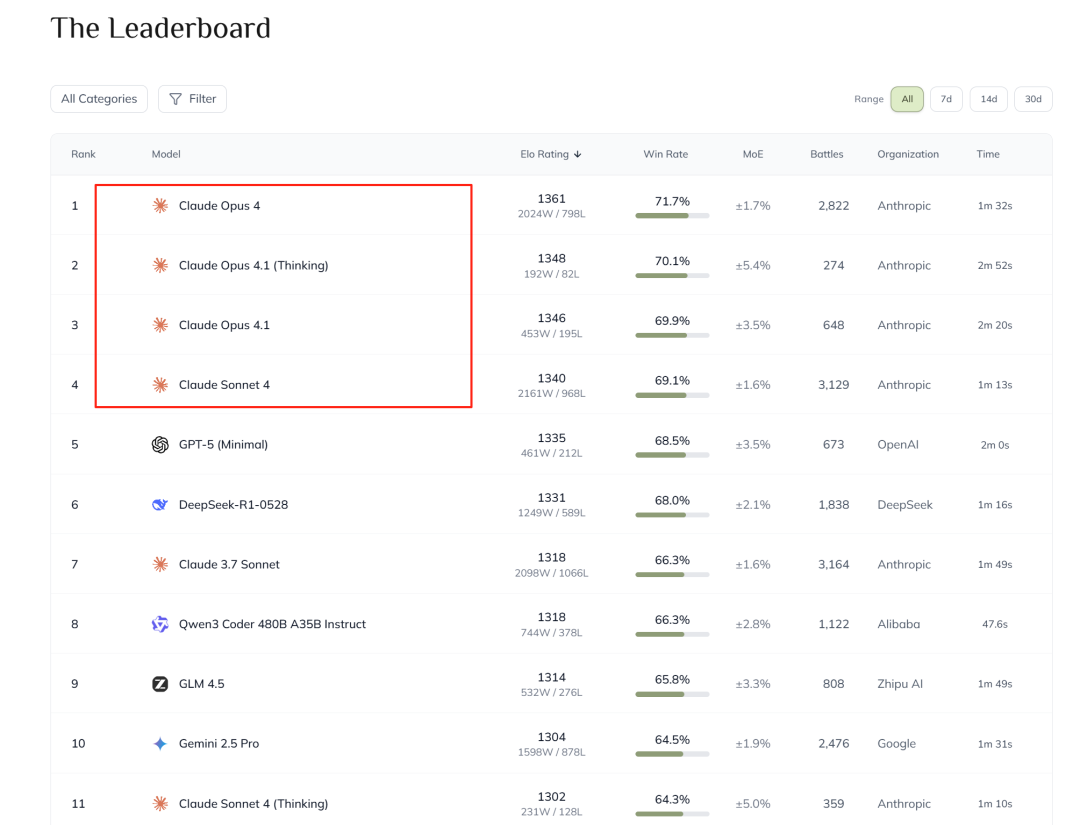Click the GLM 4.5 Z logo icon
This screenshot has height=825, width=1080.
click(160, 684)
